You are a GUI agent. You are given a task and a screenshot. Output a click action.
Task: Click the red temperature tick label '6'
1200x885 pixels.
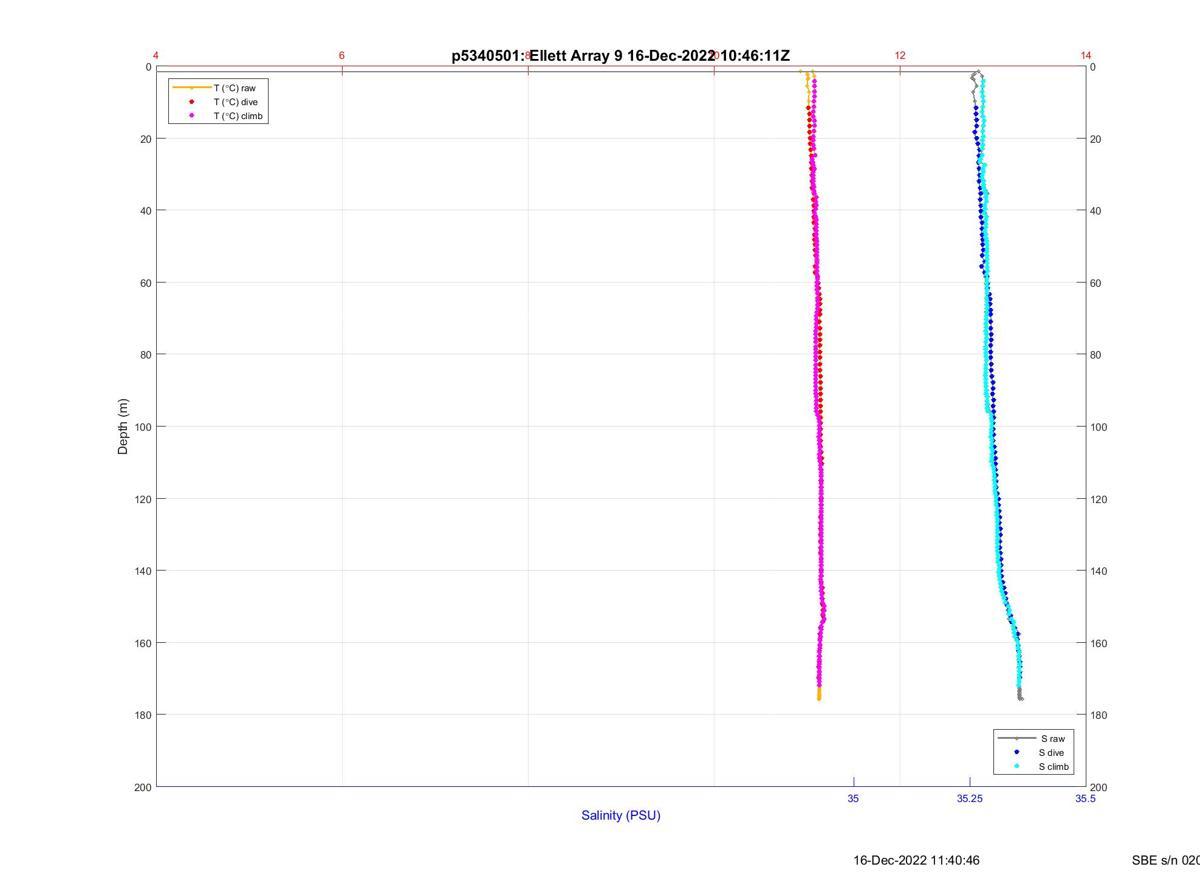coord(342,55)
